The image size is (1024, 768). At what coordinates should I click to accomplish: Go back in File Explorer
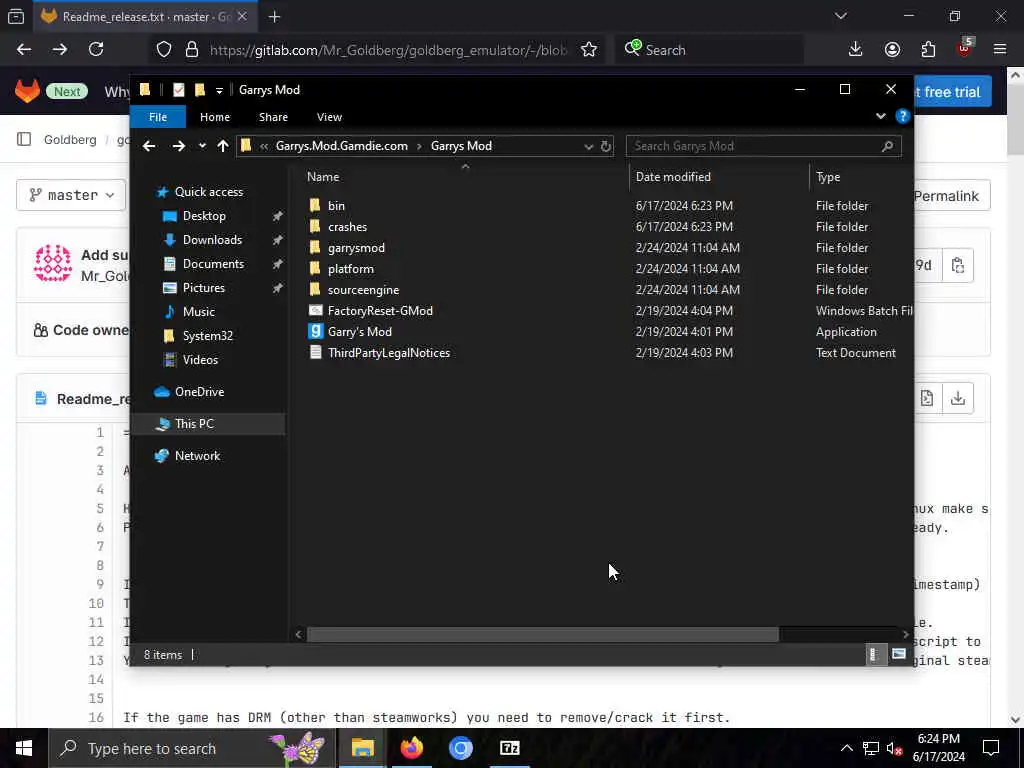coord(149,146)
